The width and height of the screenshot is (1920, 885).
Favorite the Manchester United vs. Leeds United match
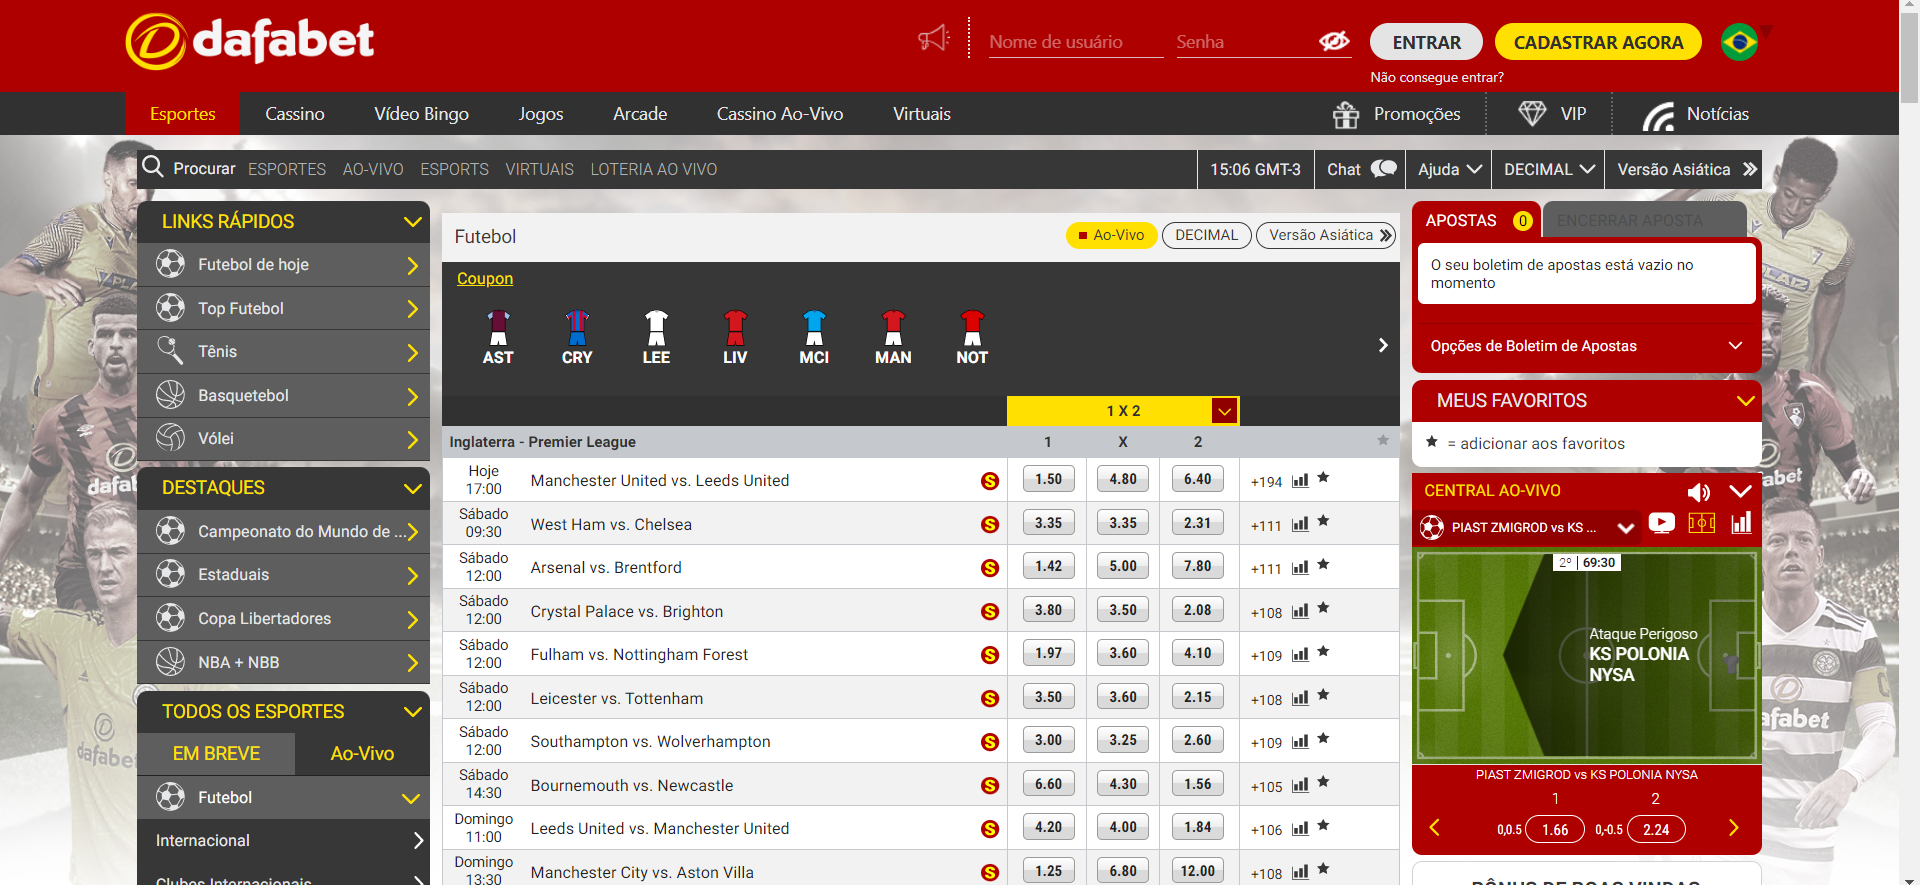[x=1323, y=478]
